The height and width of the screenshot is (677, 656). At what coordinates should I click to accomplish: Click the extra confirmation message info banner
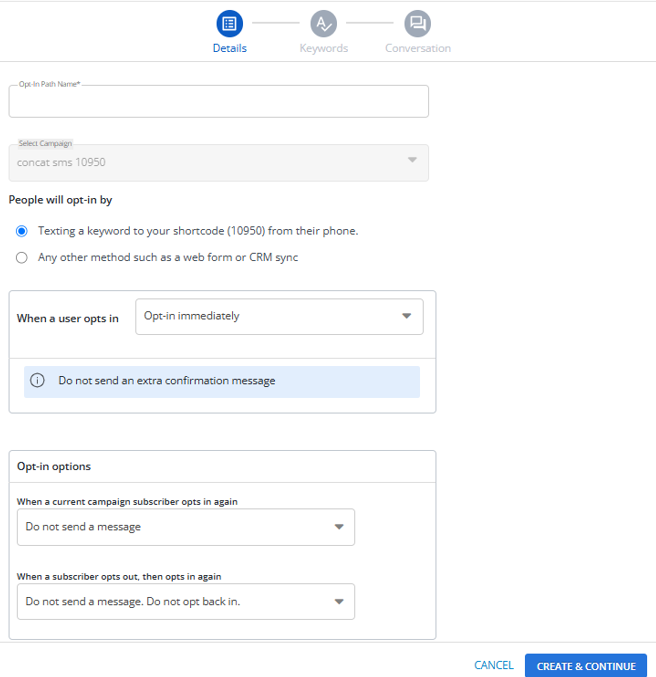point(222,381)
